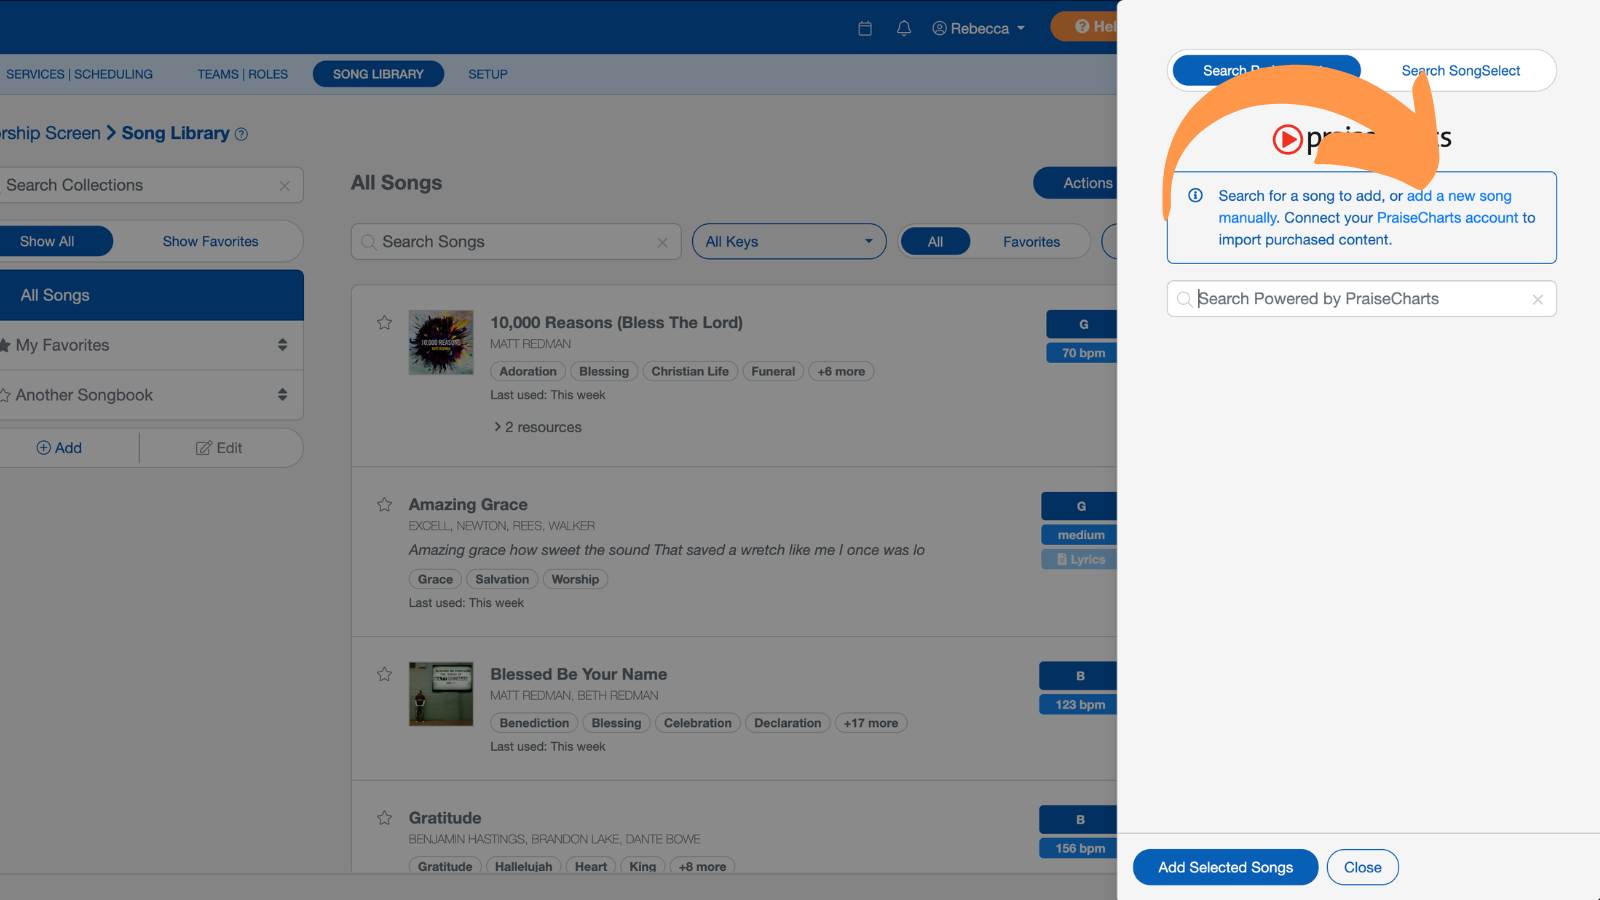Expand +17 more tags on Blessed Be Your Name

871,723
